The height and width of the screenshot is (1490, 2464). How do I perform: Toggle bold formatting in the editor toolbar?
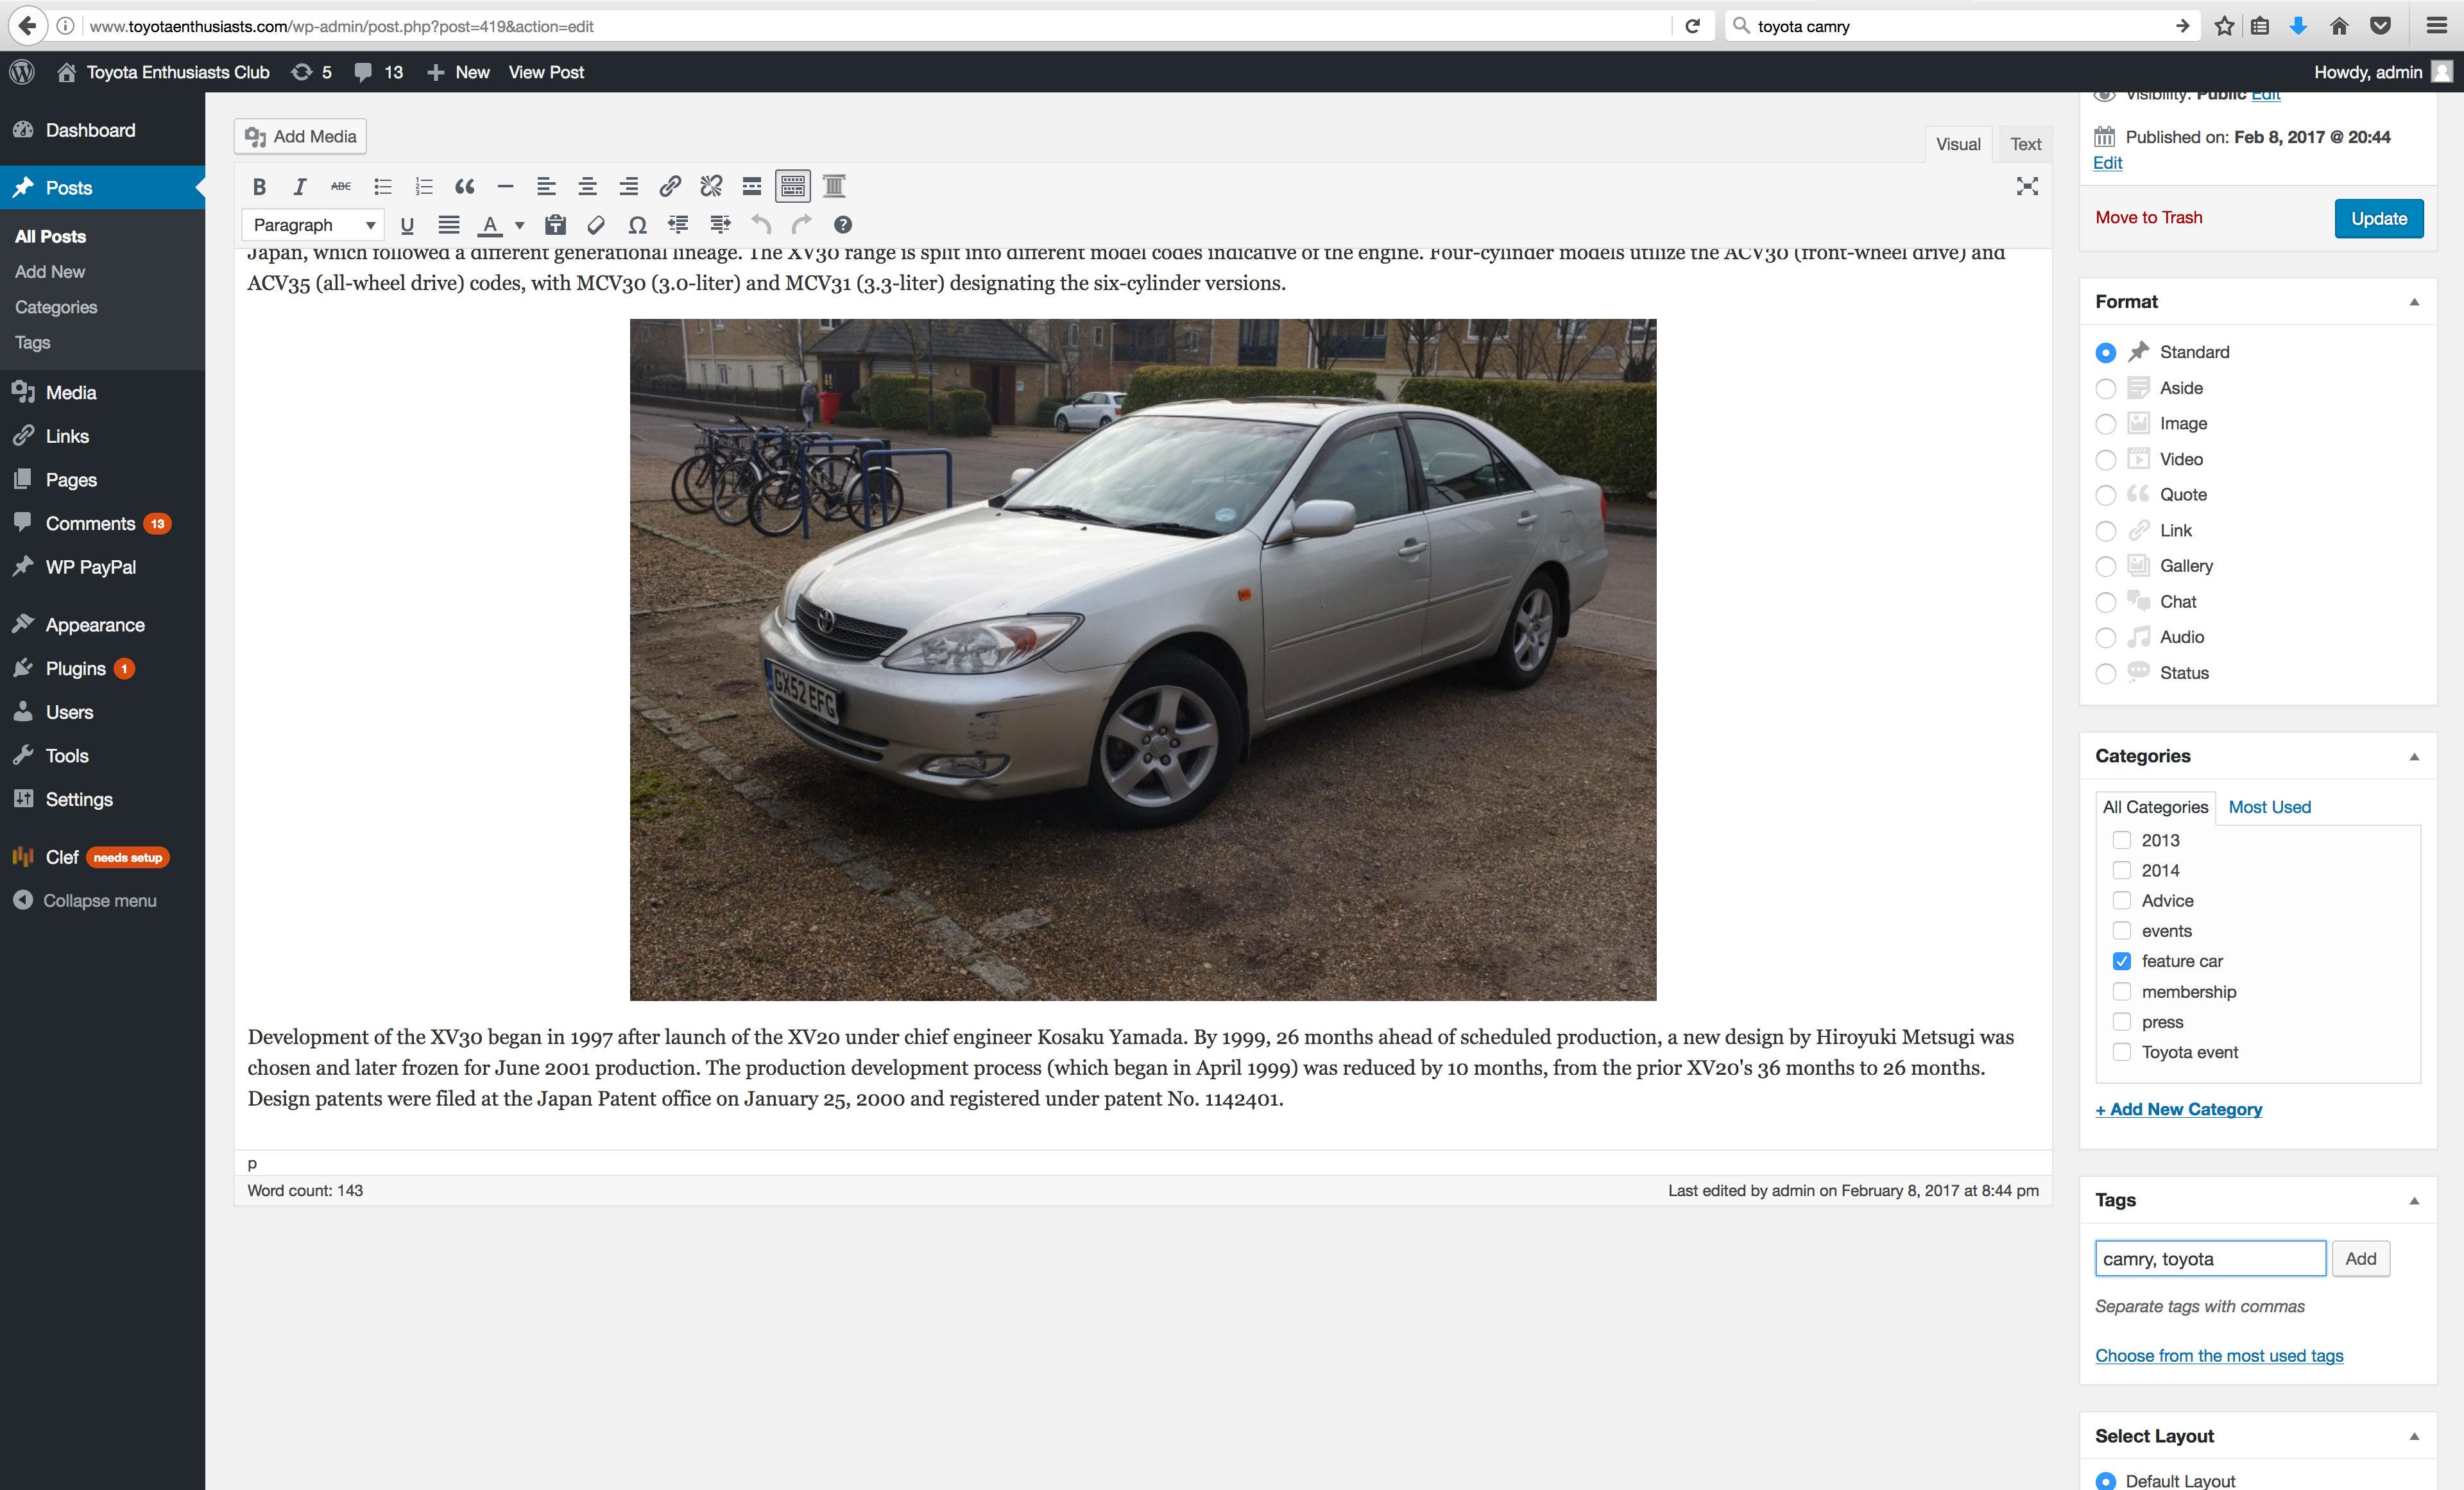click(x=259, y=186)
